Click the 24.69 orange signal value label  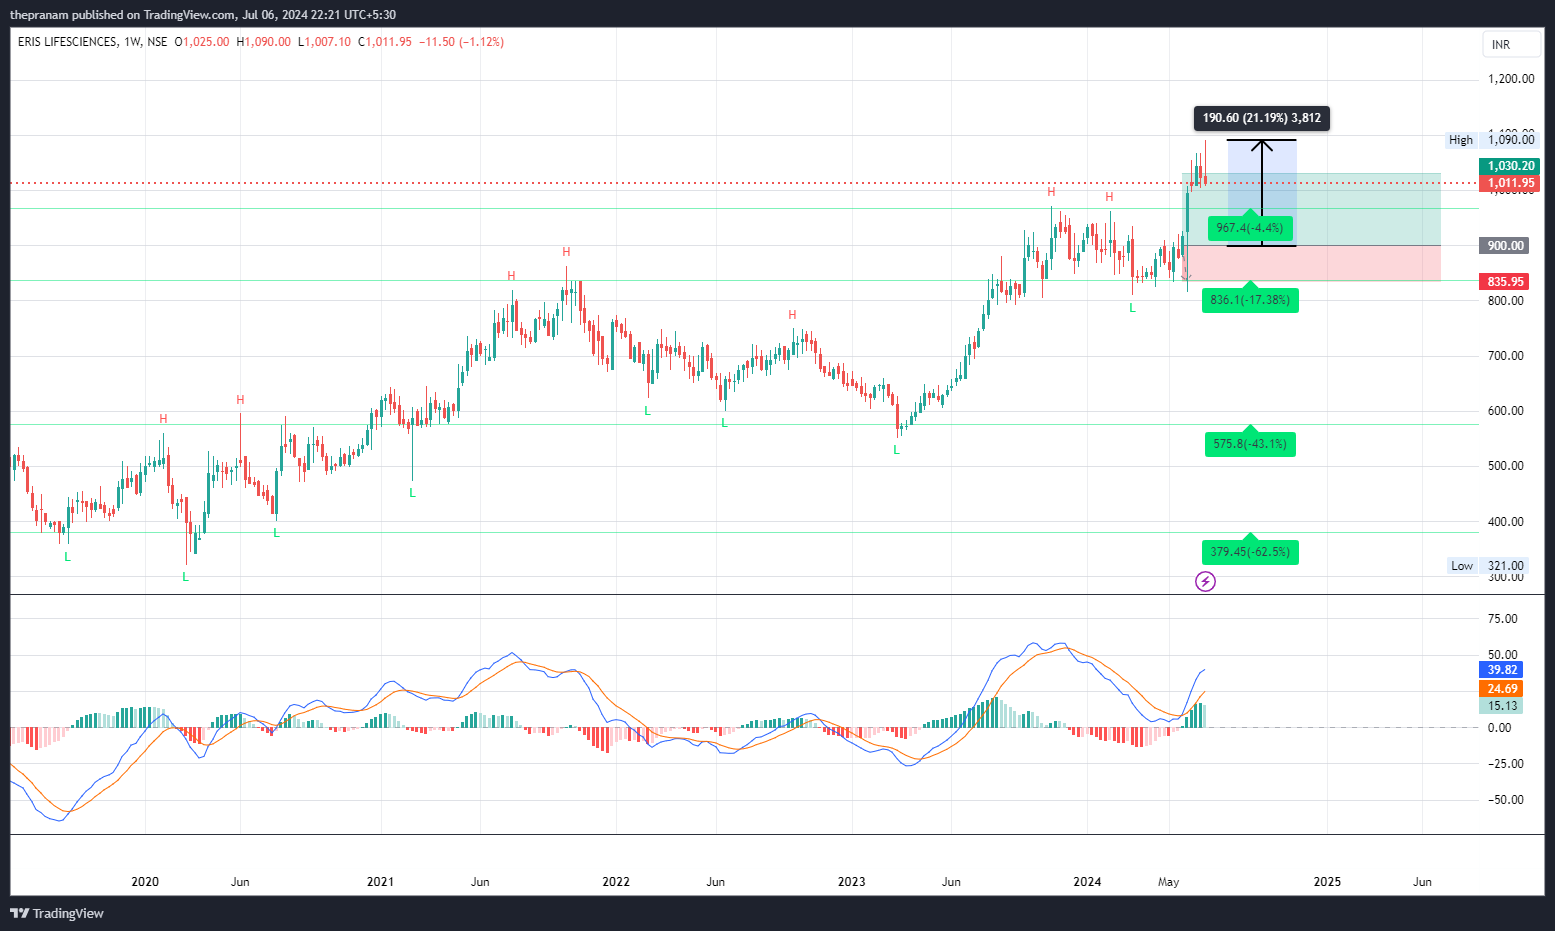[1501, 689]
